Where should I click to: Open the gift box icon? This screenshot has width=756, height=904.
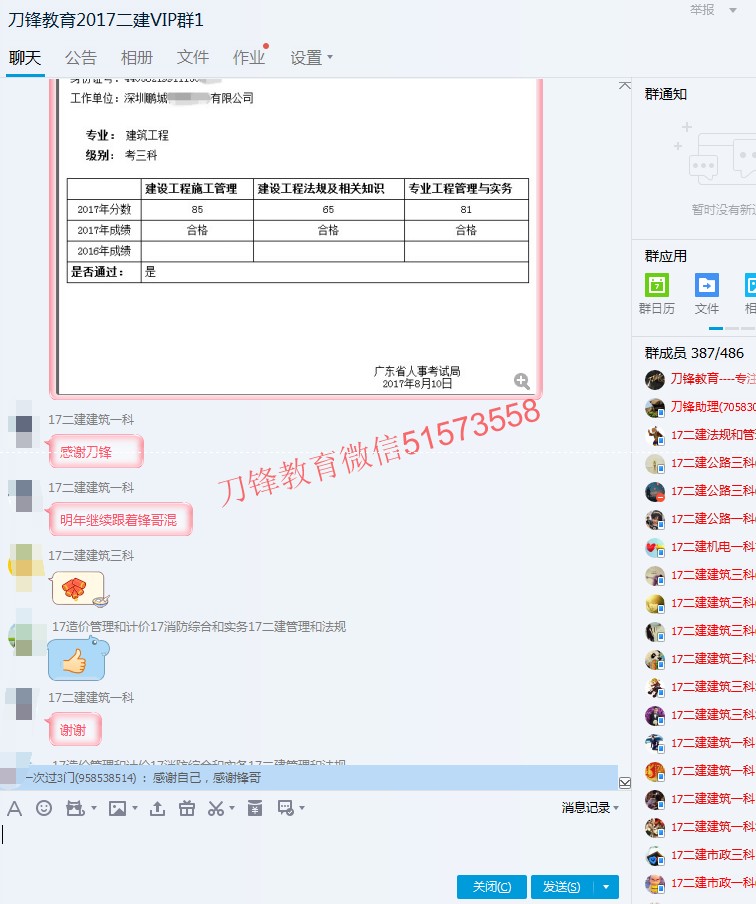click(x=186, y=808)
